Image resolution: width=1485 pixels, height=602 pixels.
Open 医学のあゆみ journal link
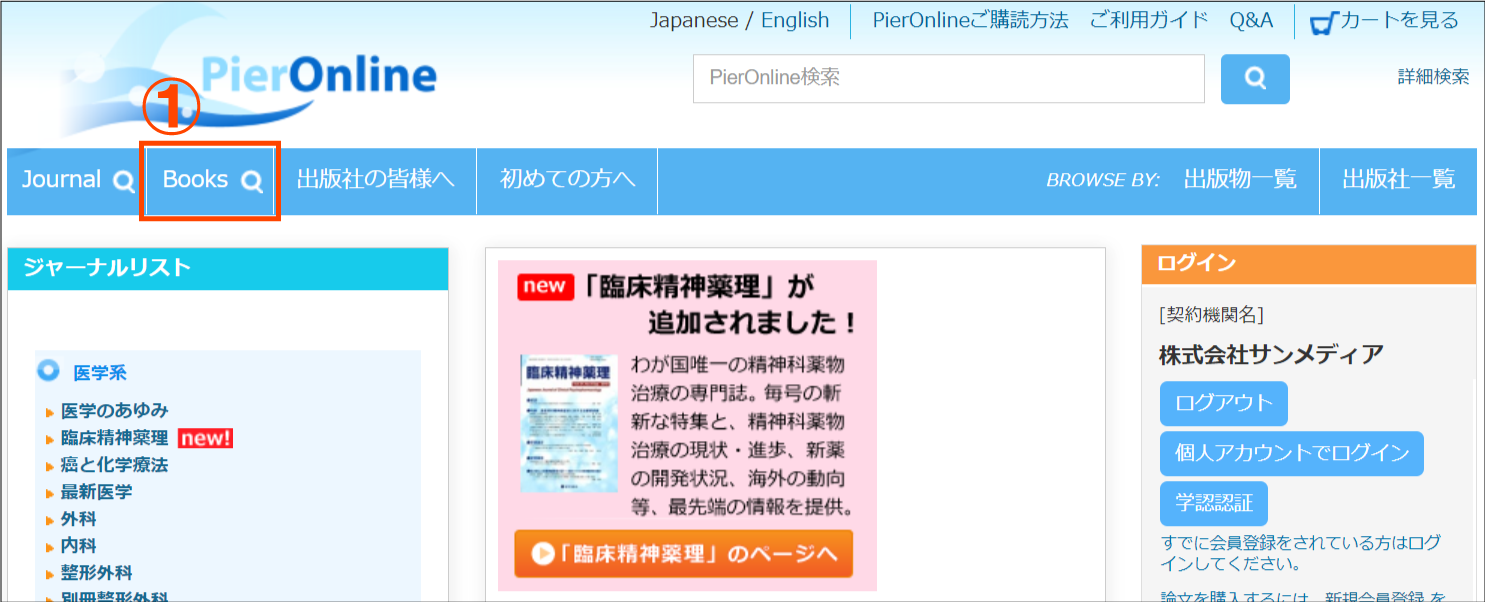point(114,410)
